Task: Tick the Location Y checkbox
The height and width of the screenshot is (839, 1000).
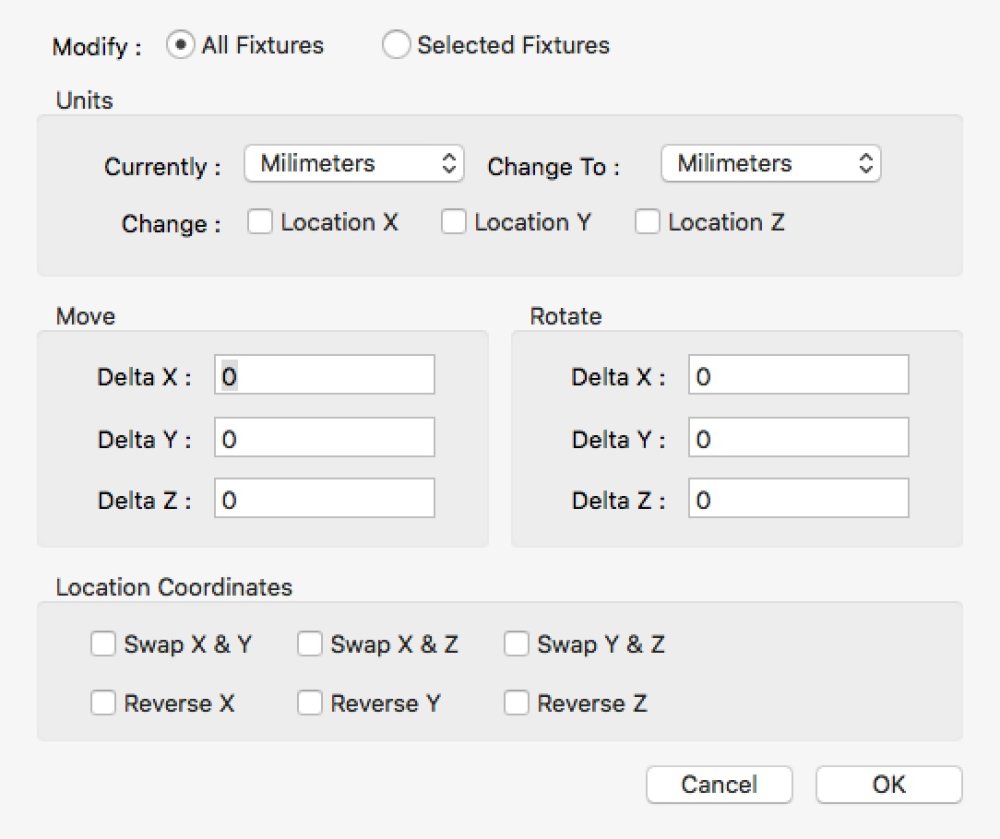Action: (x=454, y=223)
